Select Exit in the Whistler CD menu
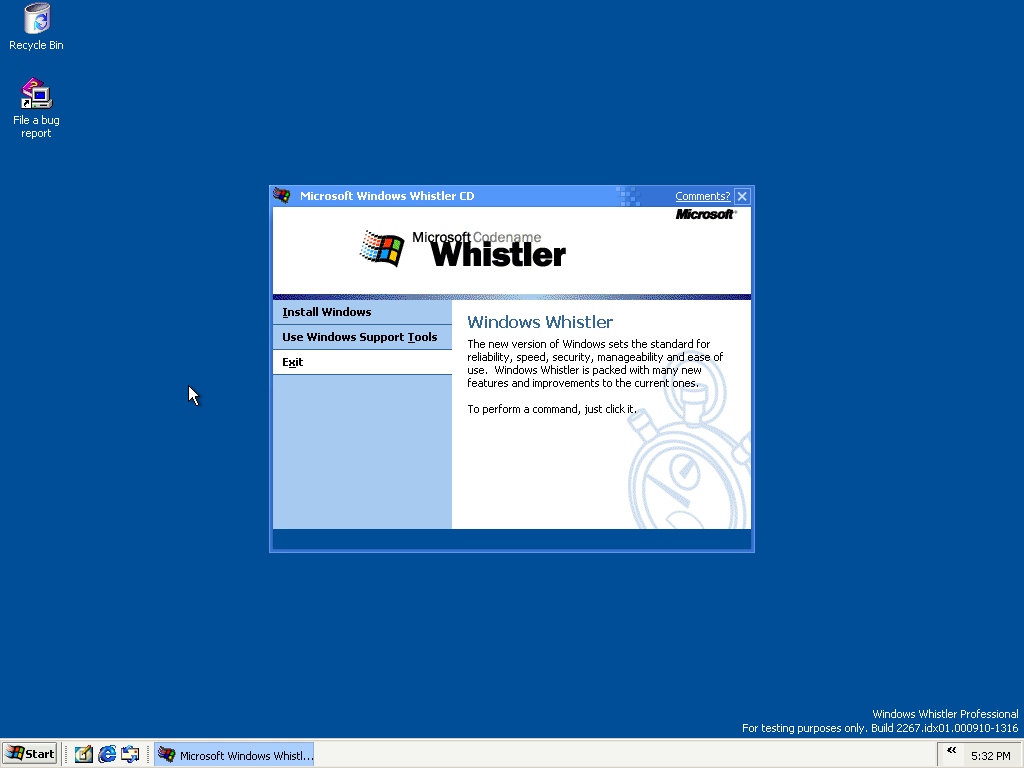1024x768 pixels. 362,362
